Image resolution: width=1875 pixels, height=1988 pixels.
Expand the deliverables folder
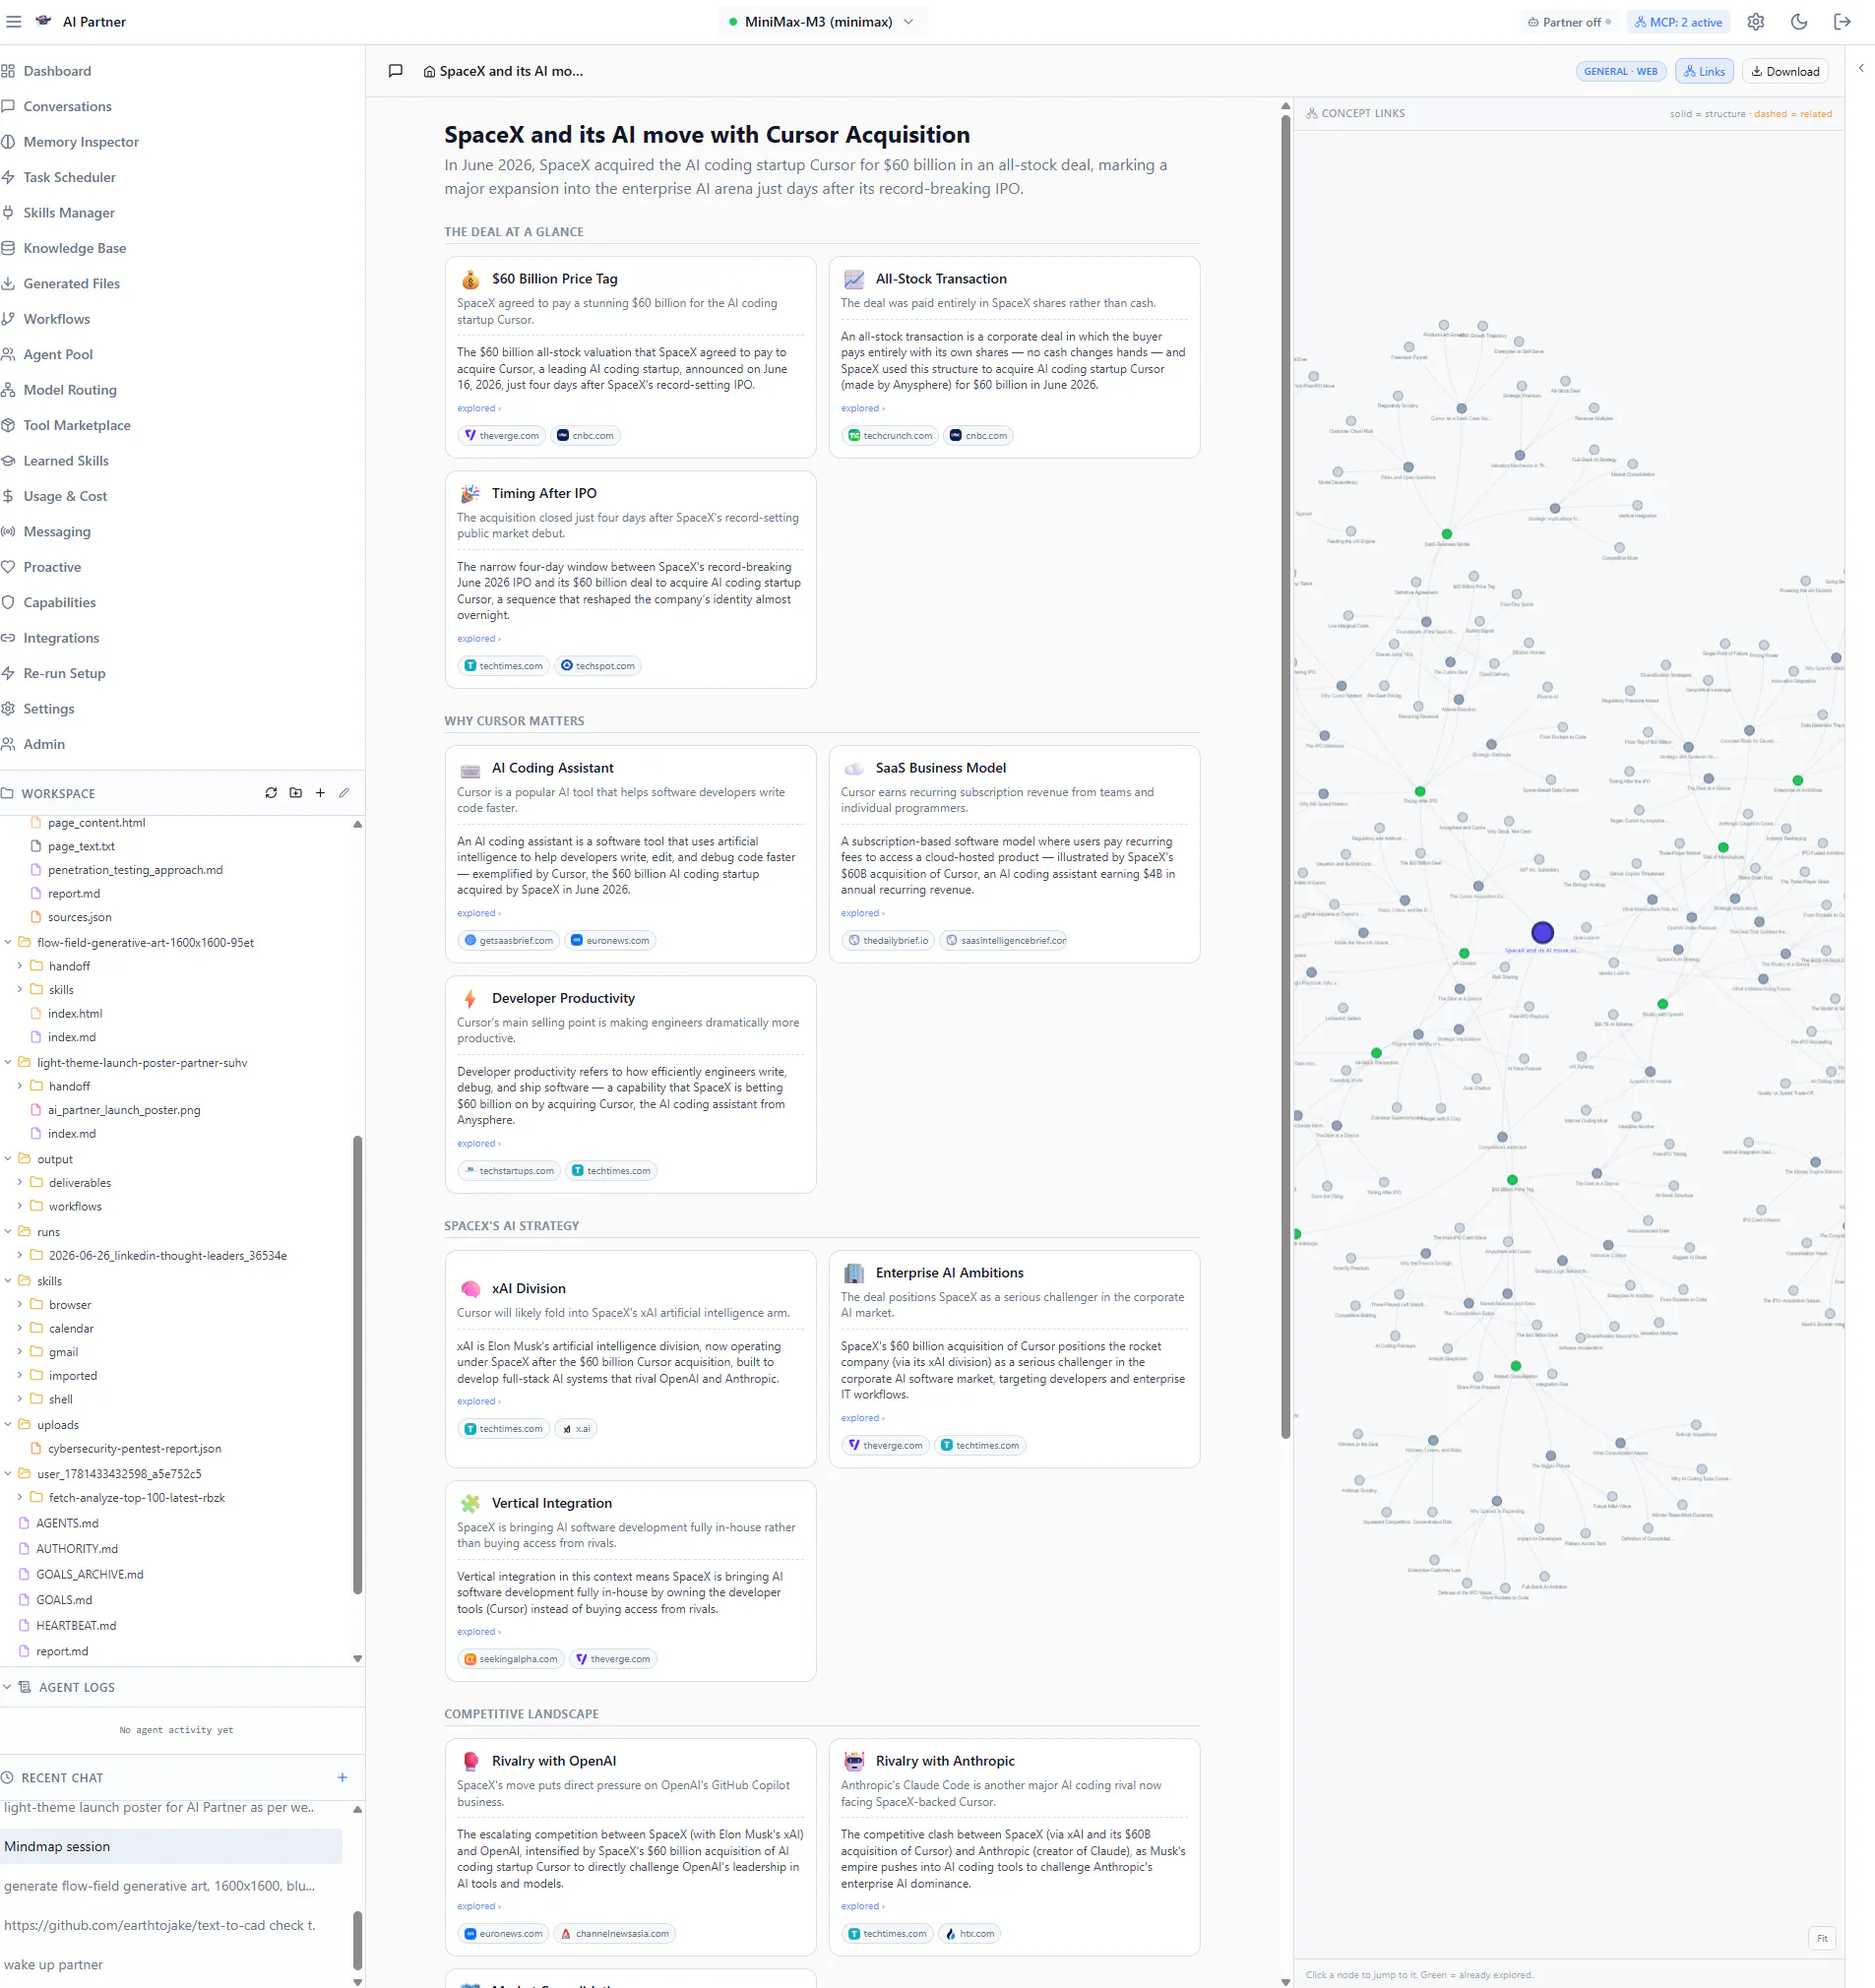[x=20, y=1182]
